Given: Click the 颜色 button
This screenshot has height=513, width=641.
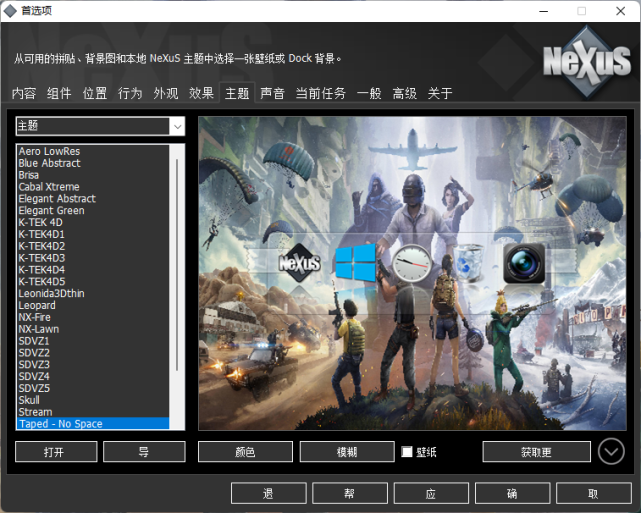Looking at the screenshot, I should coord(245,452).
